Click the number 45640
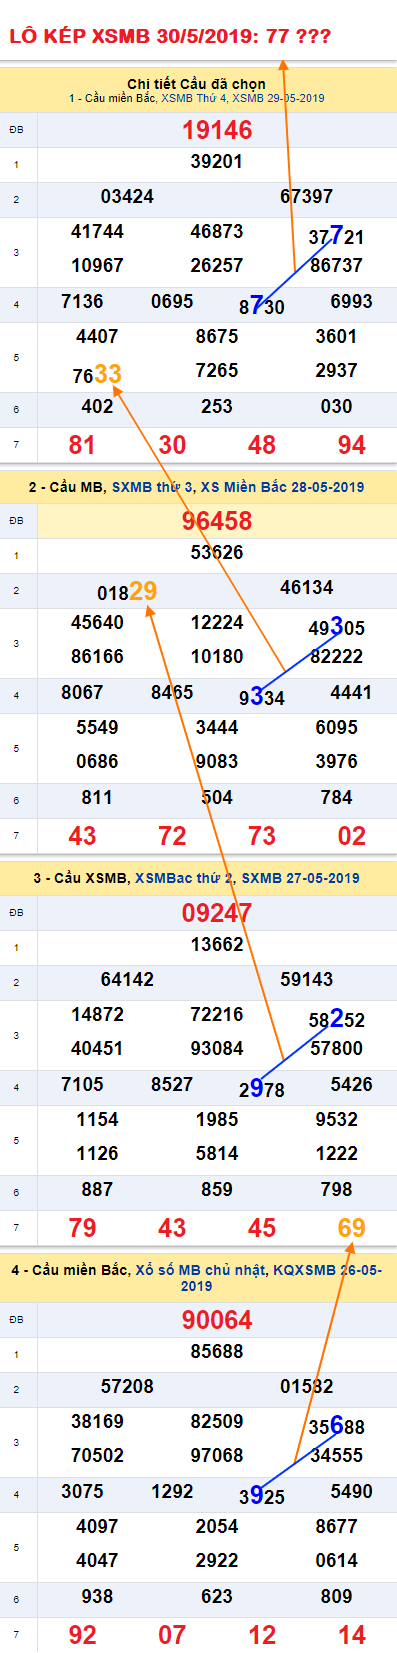Viewport: 397px width, 1653px height. point(97,622)
